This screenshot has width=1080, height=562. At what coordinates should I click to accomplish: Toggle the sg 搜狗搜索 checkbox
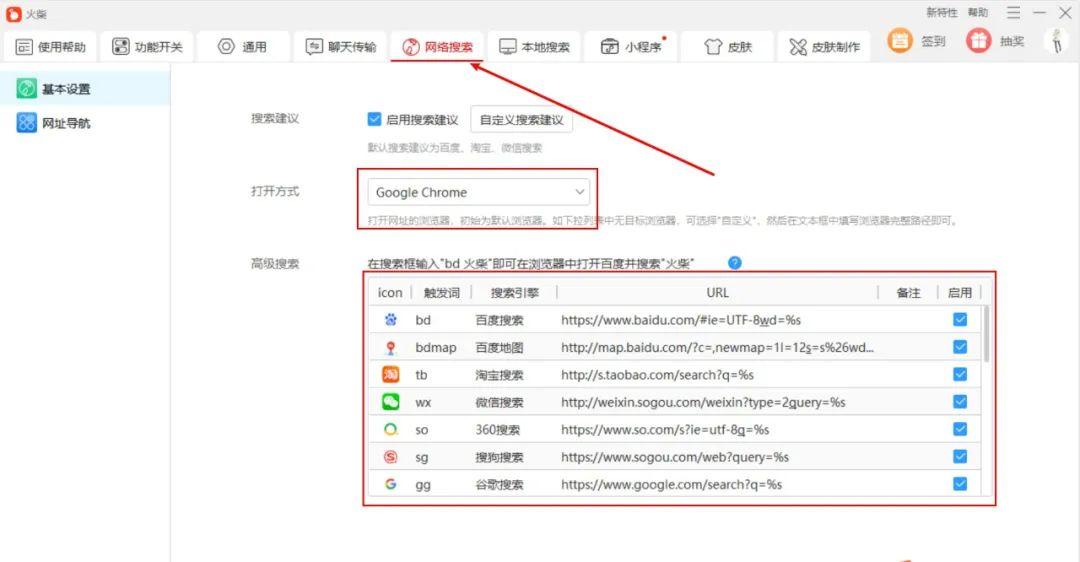959,457
